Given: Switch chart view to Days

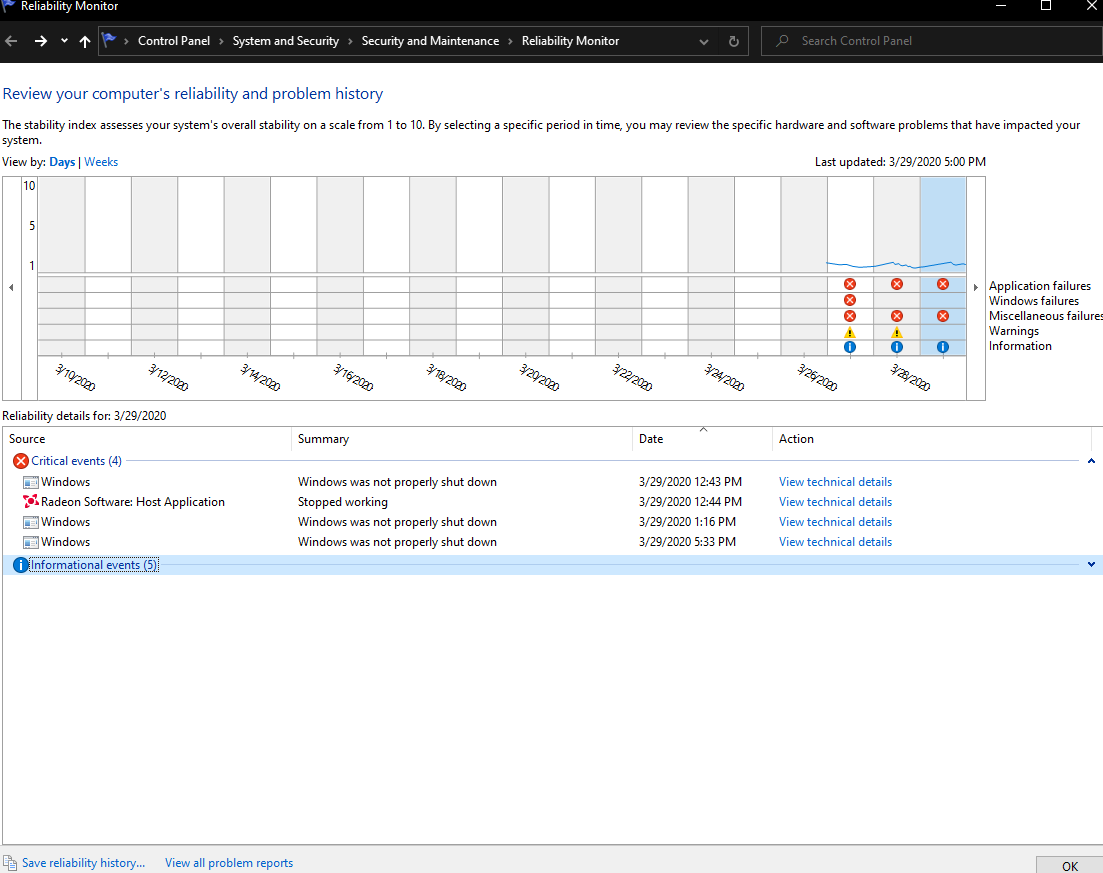Looking at the screenshot, I should coord(62,162).
